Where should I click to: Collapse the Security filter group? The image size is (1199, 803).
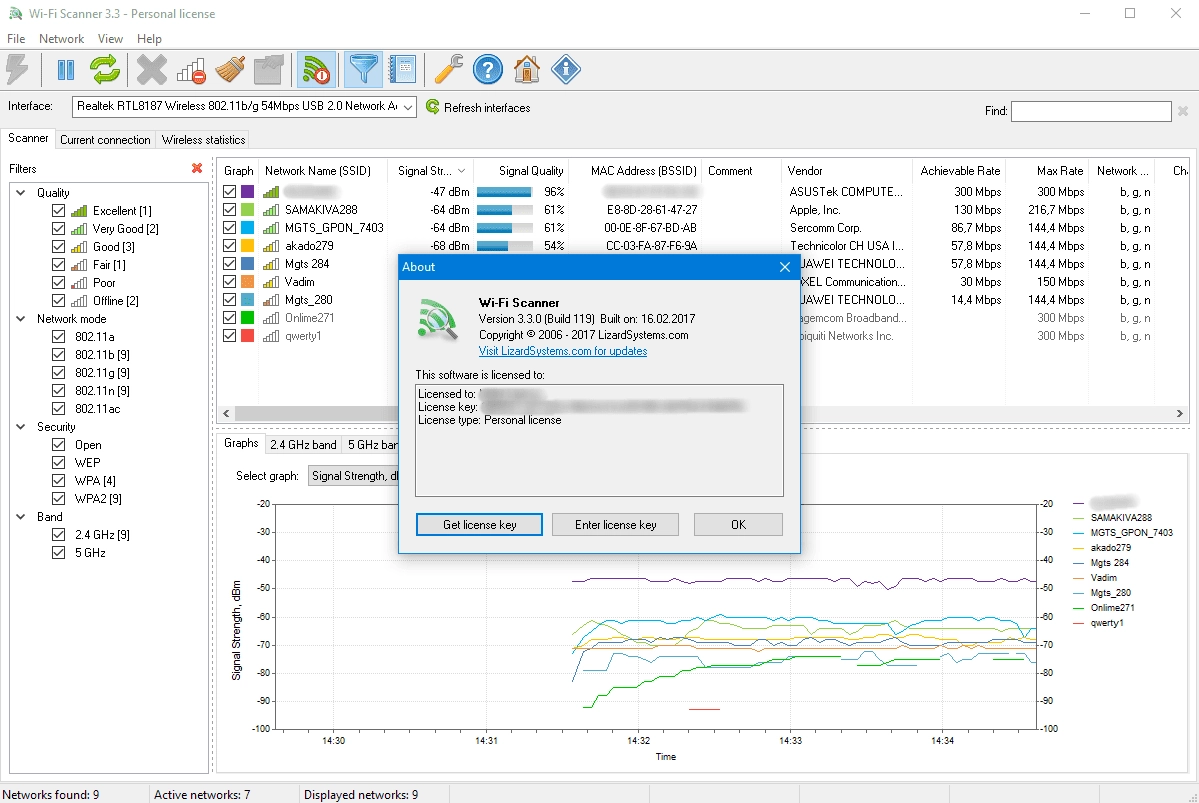[x=21, y=427]
